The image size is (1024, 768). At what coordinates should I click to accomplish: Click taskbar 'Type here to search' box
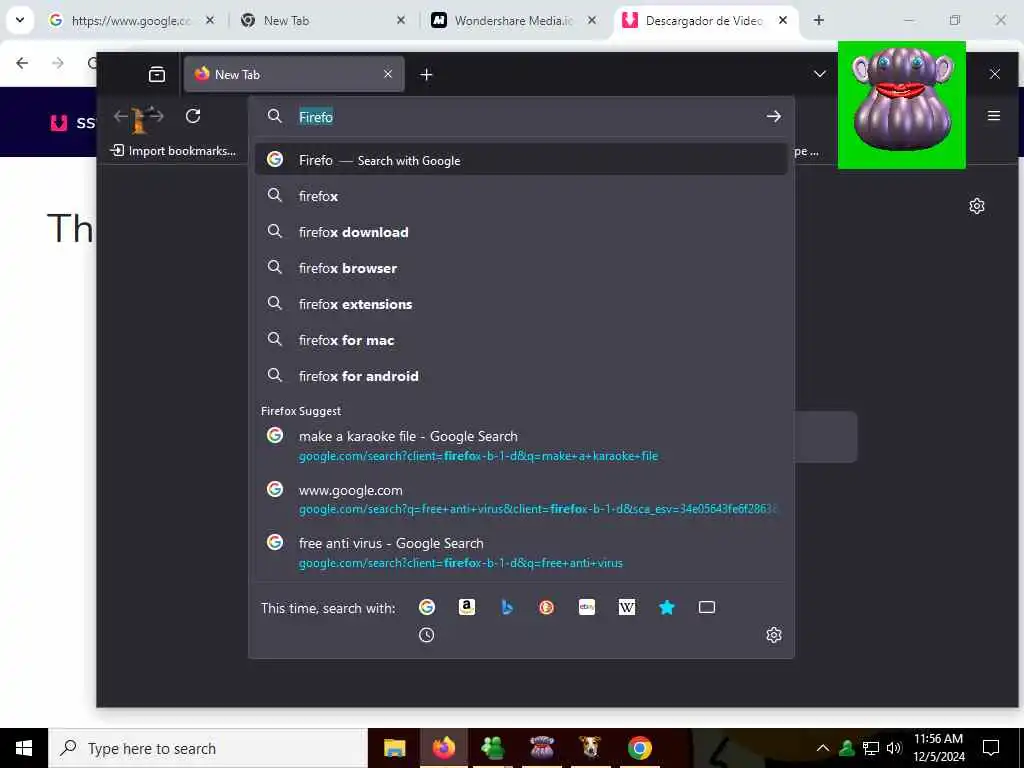point(208,748)
